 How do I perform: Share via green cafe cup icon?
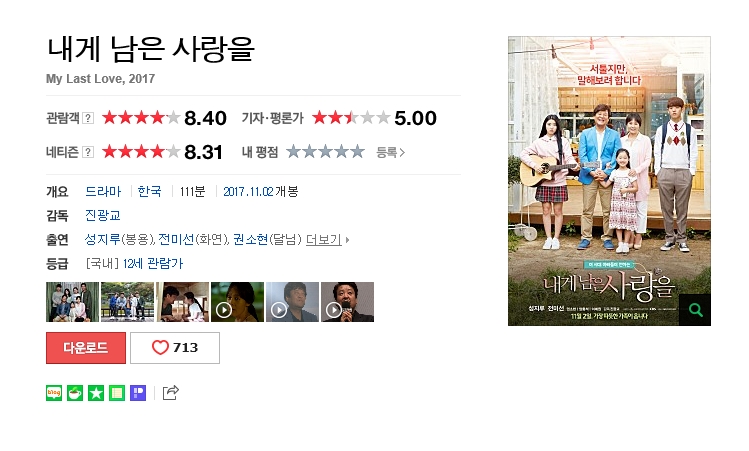tap(75, 393)
